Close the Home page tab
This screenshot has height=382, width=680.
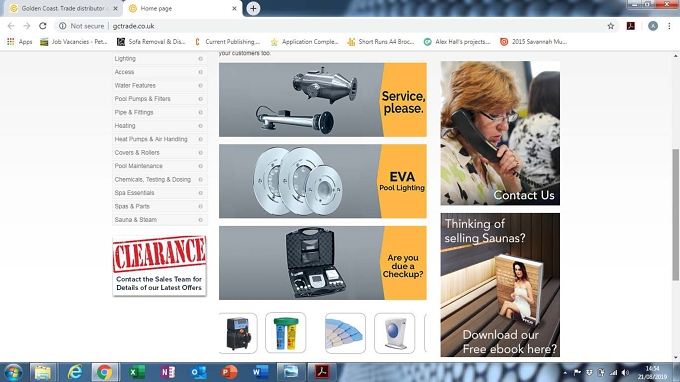(x=234, y=8)
